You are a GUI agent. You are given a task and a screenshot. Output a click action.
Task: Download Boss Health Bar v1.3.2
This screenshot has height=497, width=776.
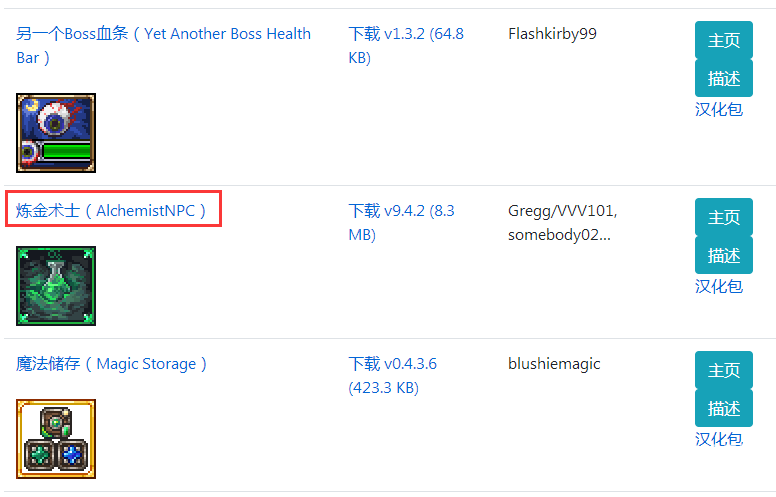(406, 46)
